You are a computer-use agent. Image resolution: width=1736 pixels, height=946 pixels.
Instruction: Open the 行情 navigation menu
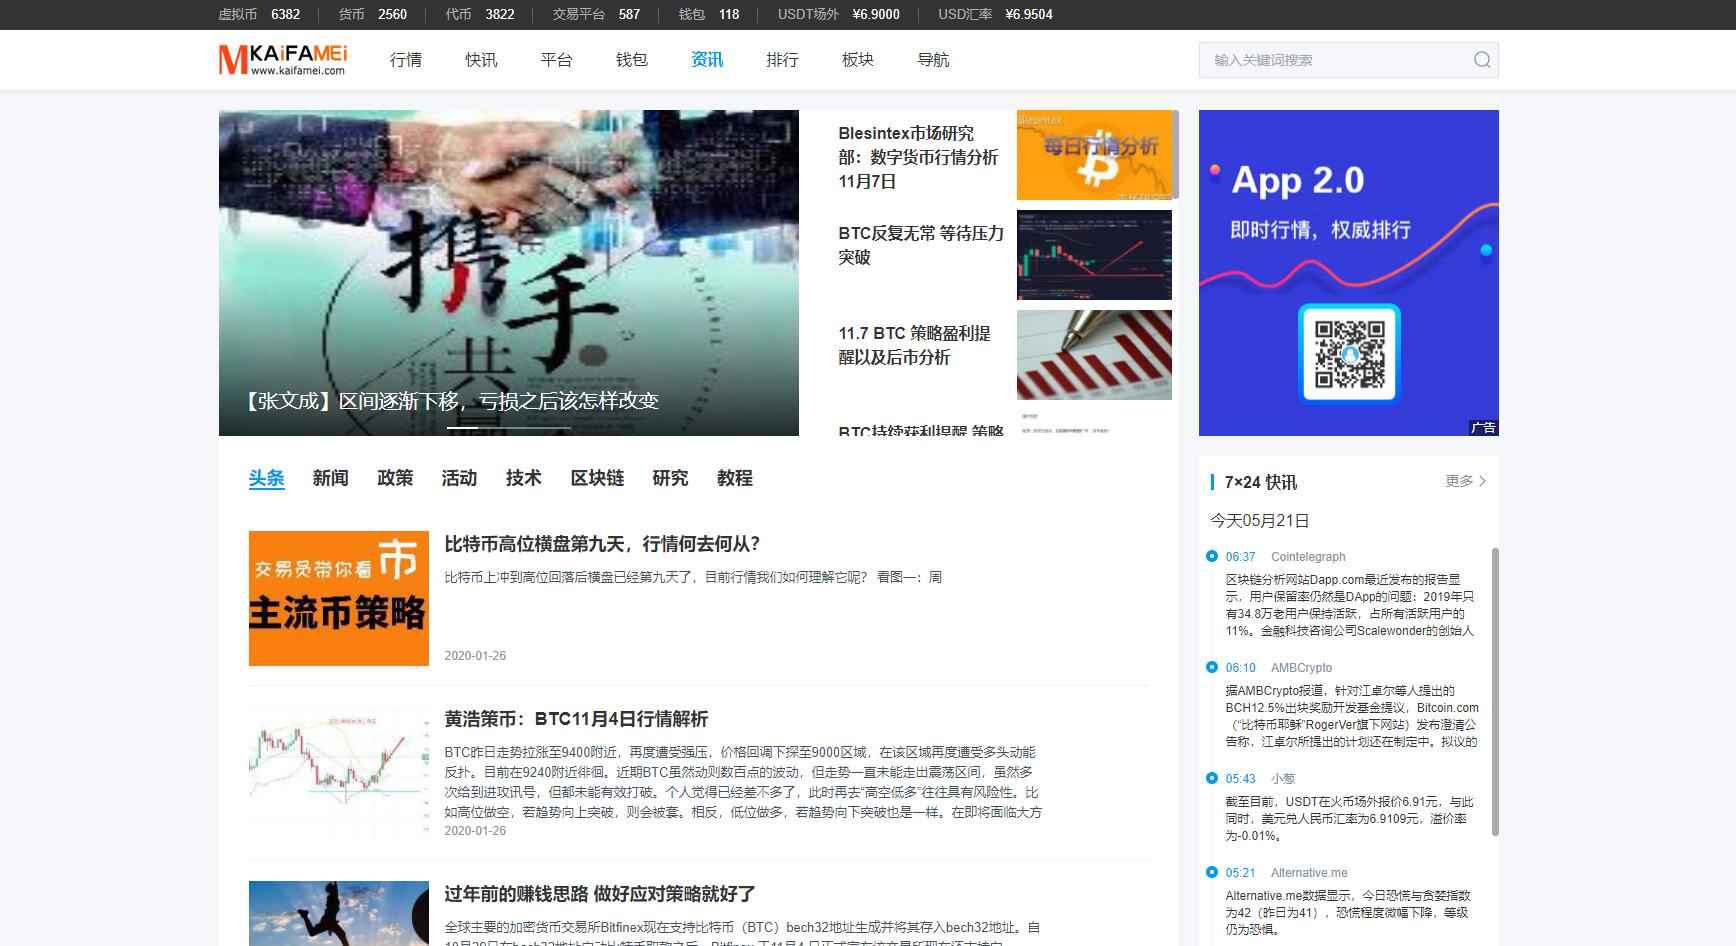(405, 60)
